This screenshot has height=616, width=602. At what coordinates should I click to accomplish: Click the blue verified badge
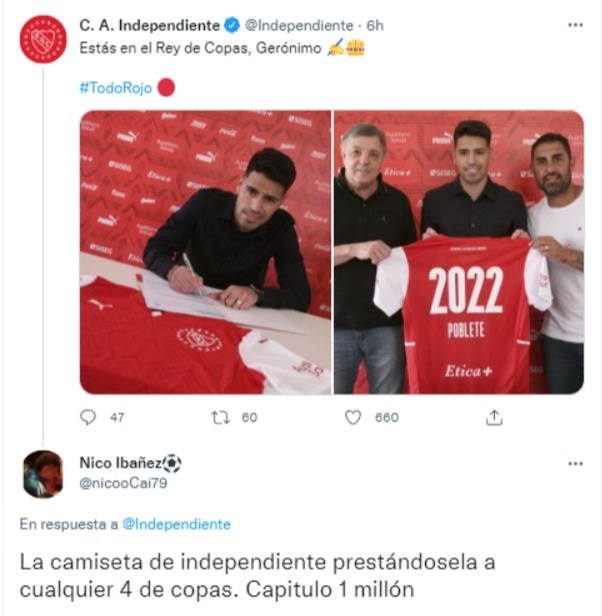tap(232, 26)
